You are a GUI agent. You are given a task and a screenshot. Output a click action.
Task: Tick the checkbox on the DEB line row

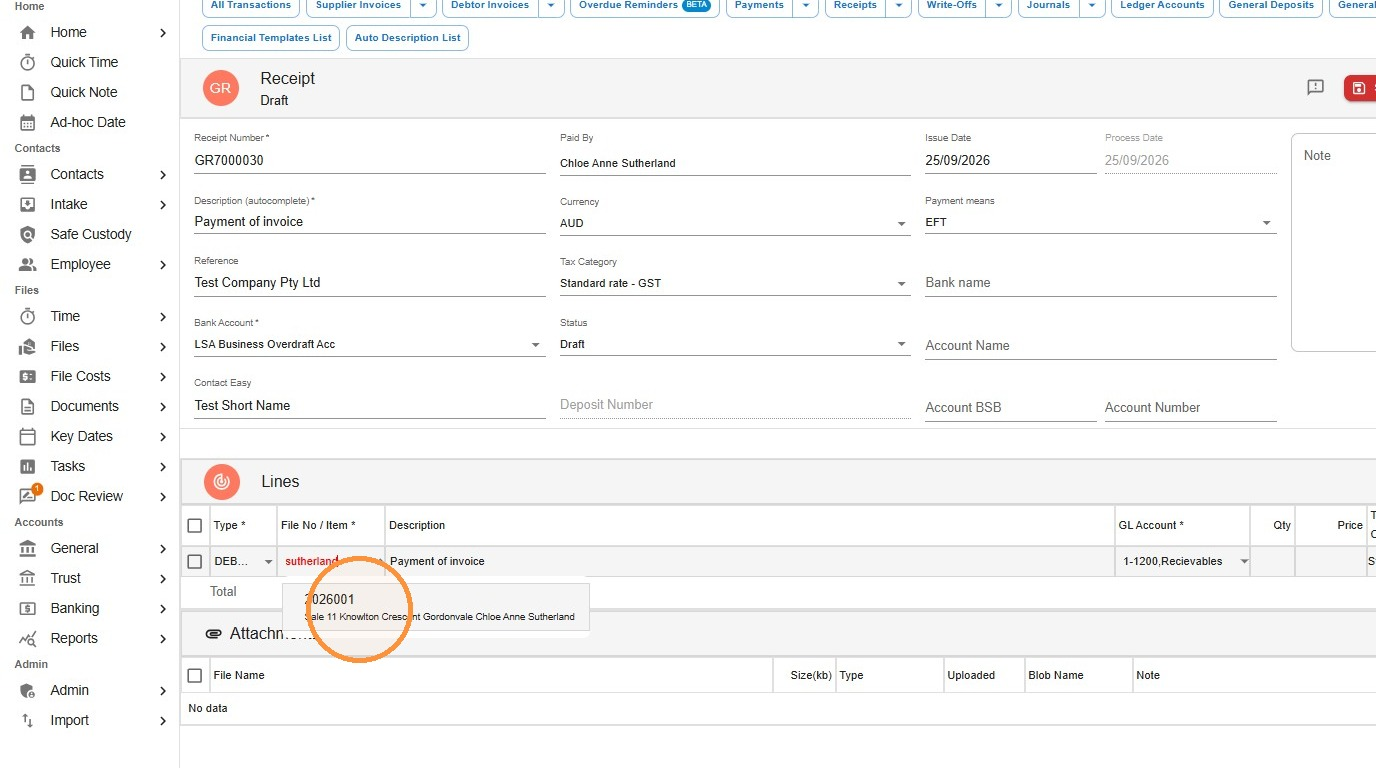tap(195, 561)
